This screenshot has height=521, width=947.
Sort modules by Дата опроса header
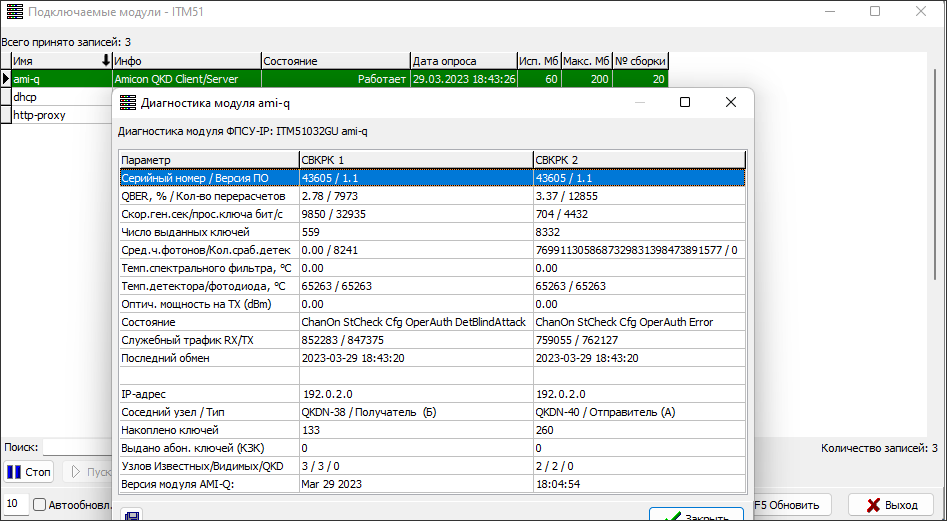462,61
